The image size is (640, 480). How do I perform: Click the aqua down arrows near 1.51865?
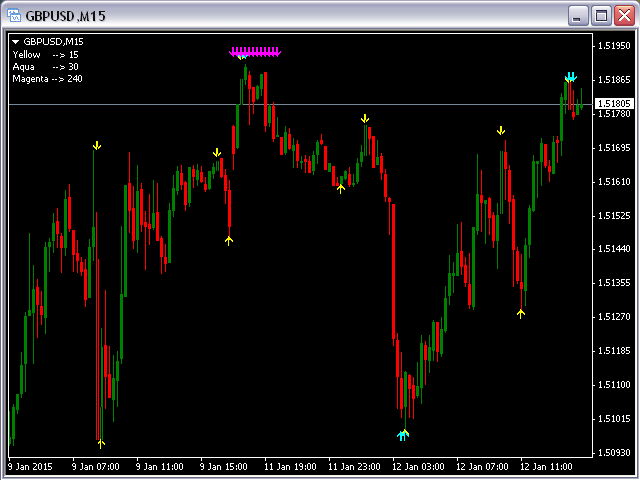[x=571, y=77]
